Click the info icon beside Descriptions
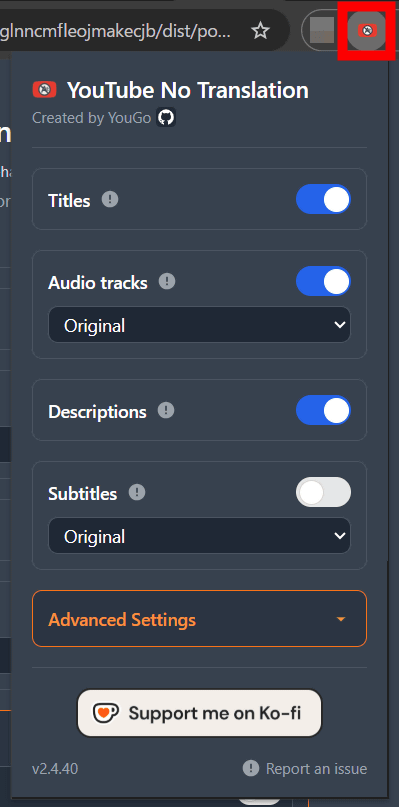The width and height of the screenshot is (399, 807). tap(166, 411)
